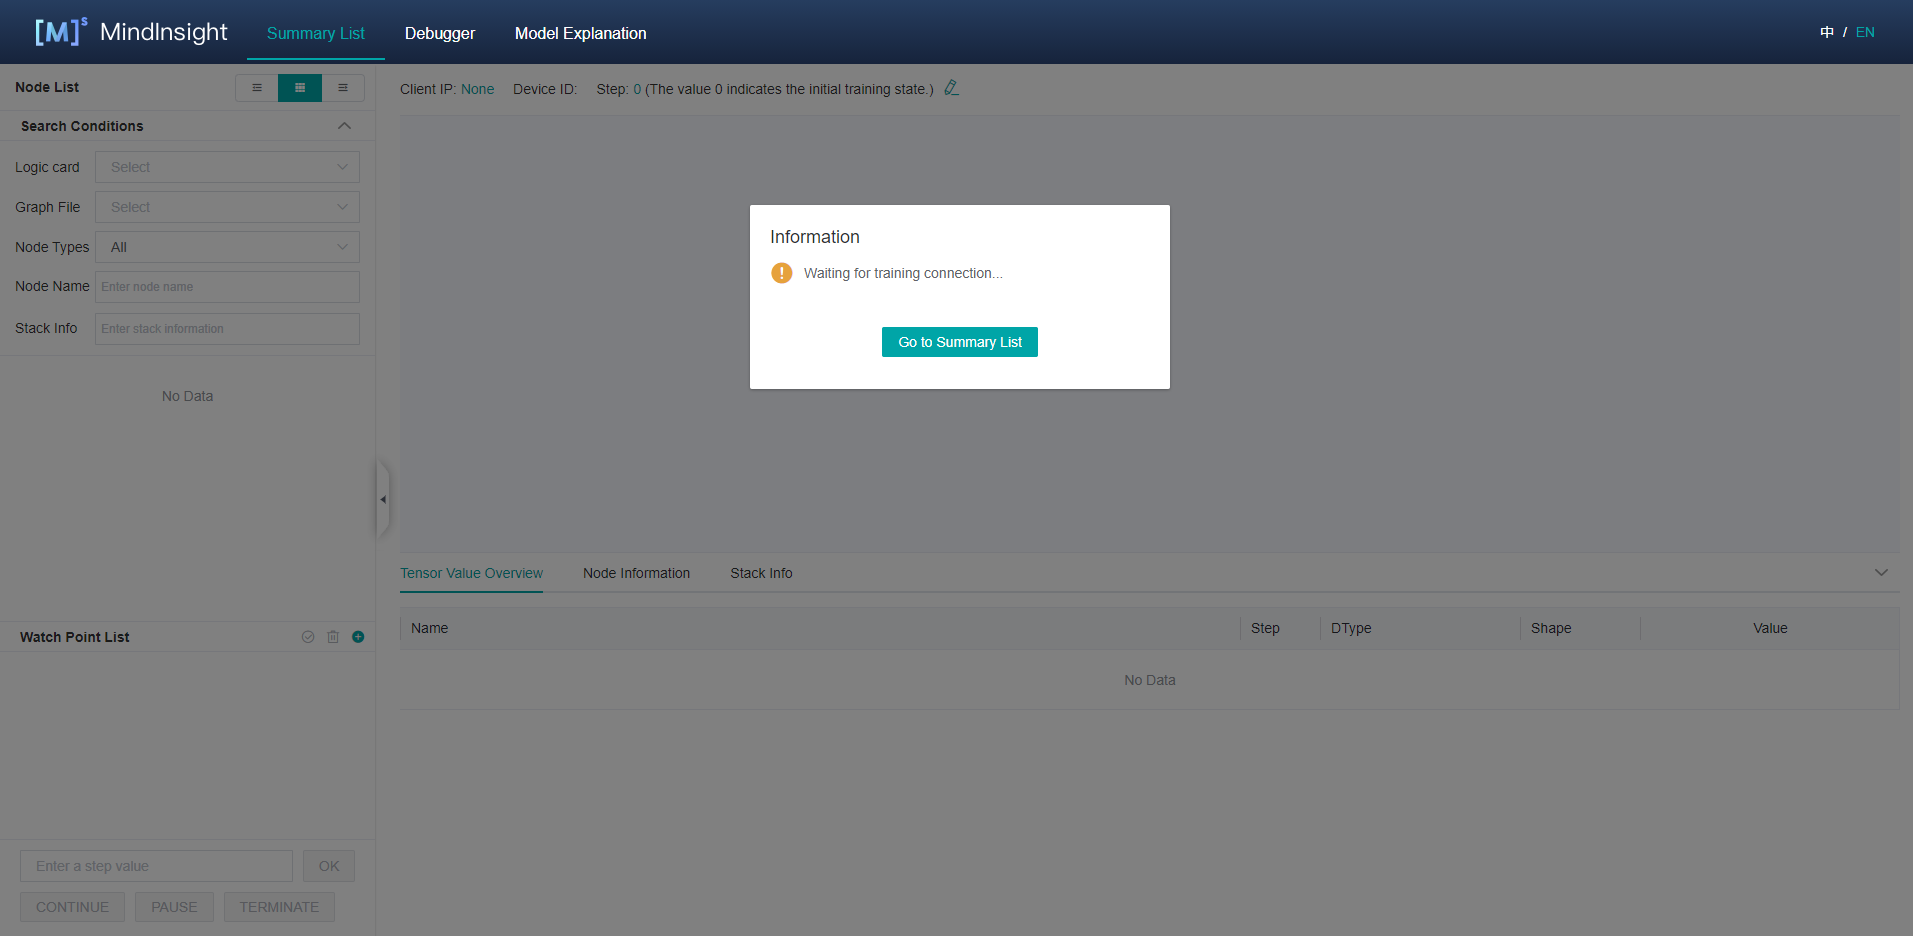Click the add watchpoint plus icon
Image resolution: width=1913 pixels, height=936 pixels.
point(358,637)
